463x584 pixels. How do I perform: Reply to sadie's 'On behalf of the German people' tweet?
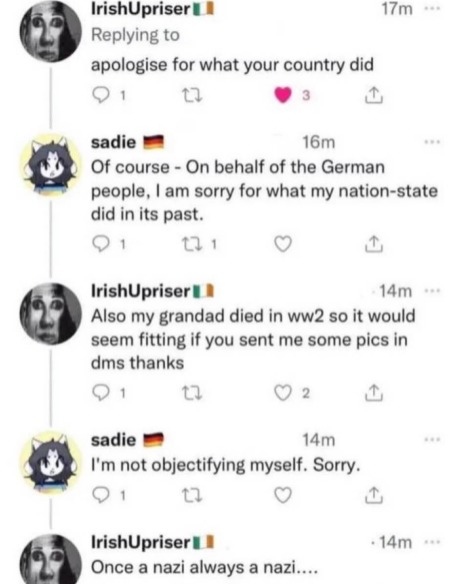click(100, 244)
